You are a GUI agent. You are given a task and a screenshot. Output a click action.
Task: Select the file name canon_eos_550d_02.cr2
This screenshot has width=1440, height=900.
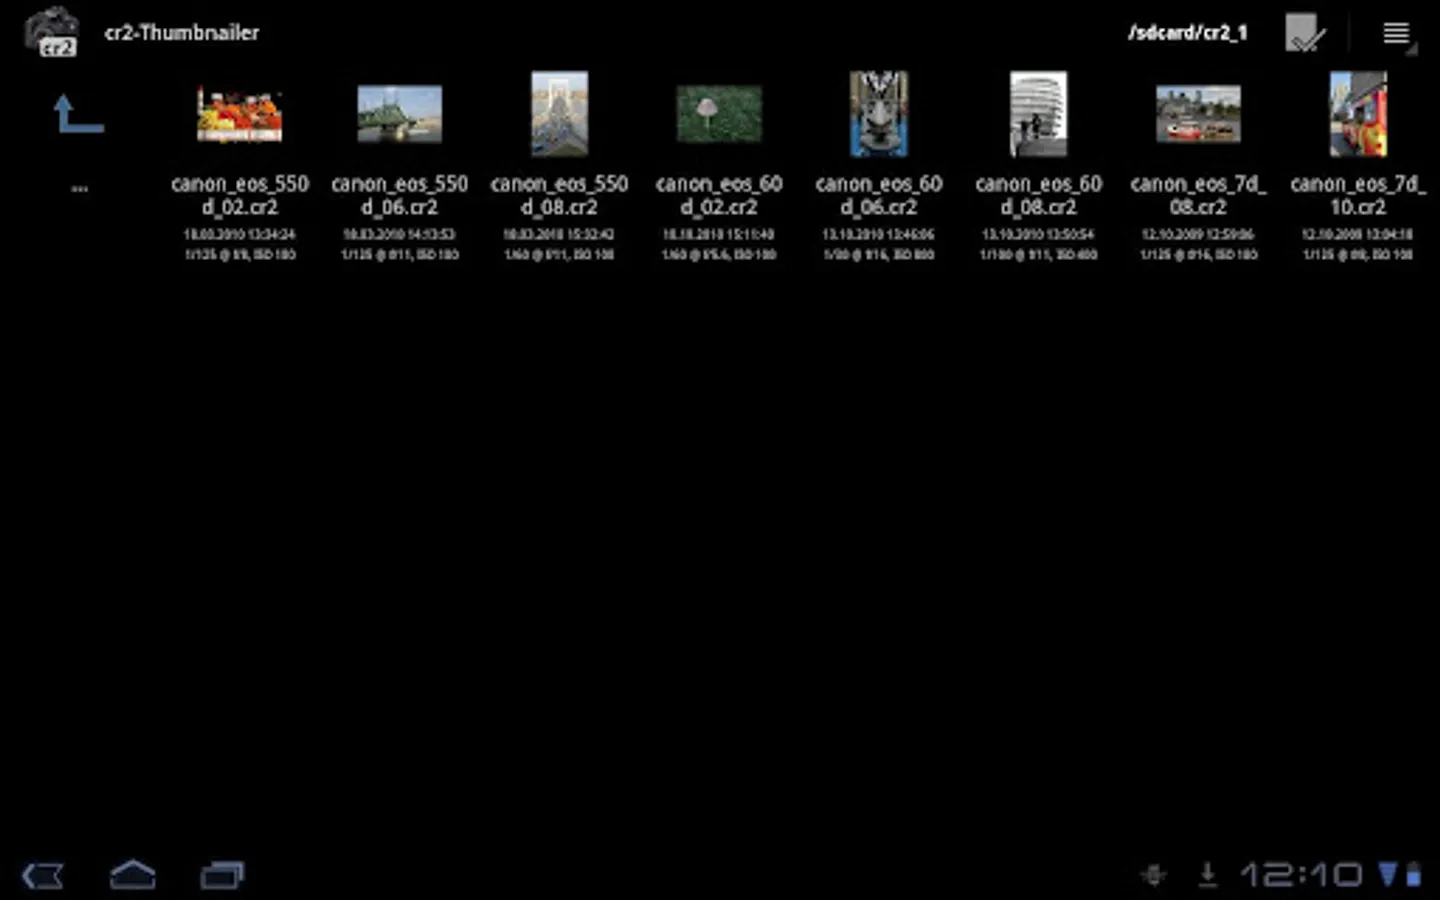pyautogui.click(x=239, y=195)
